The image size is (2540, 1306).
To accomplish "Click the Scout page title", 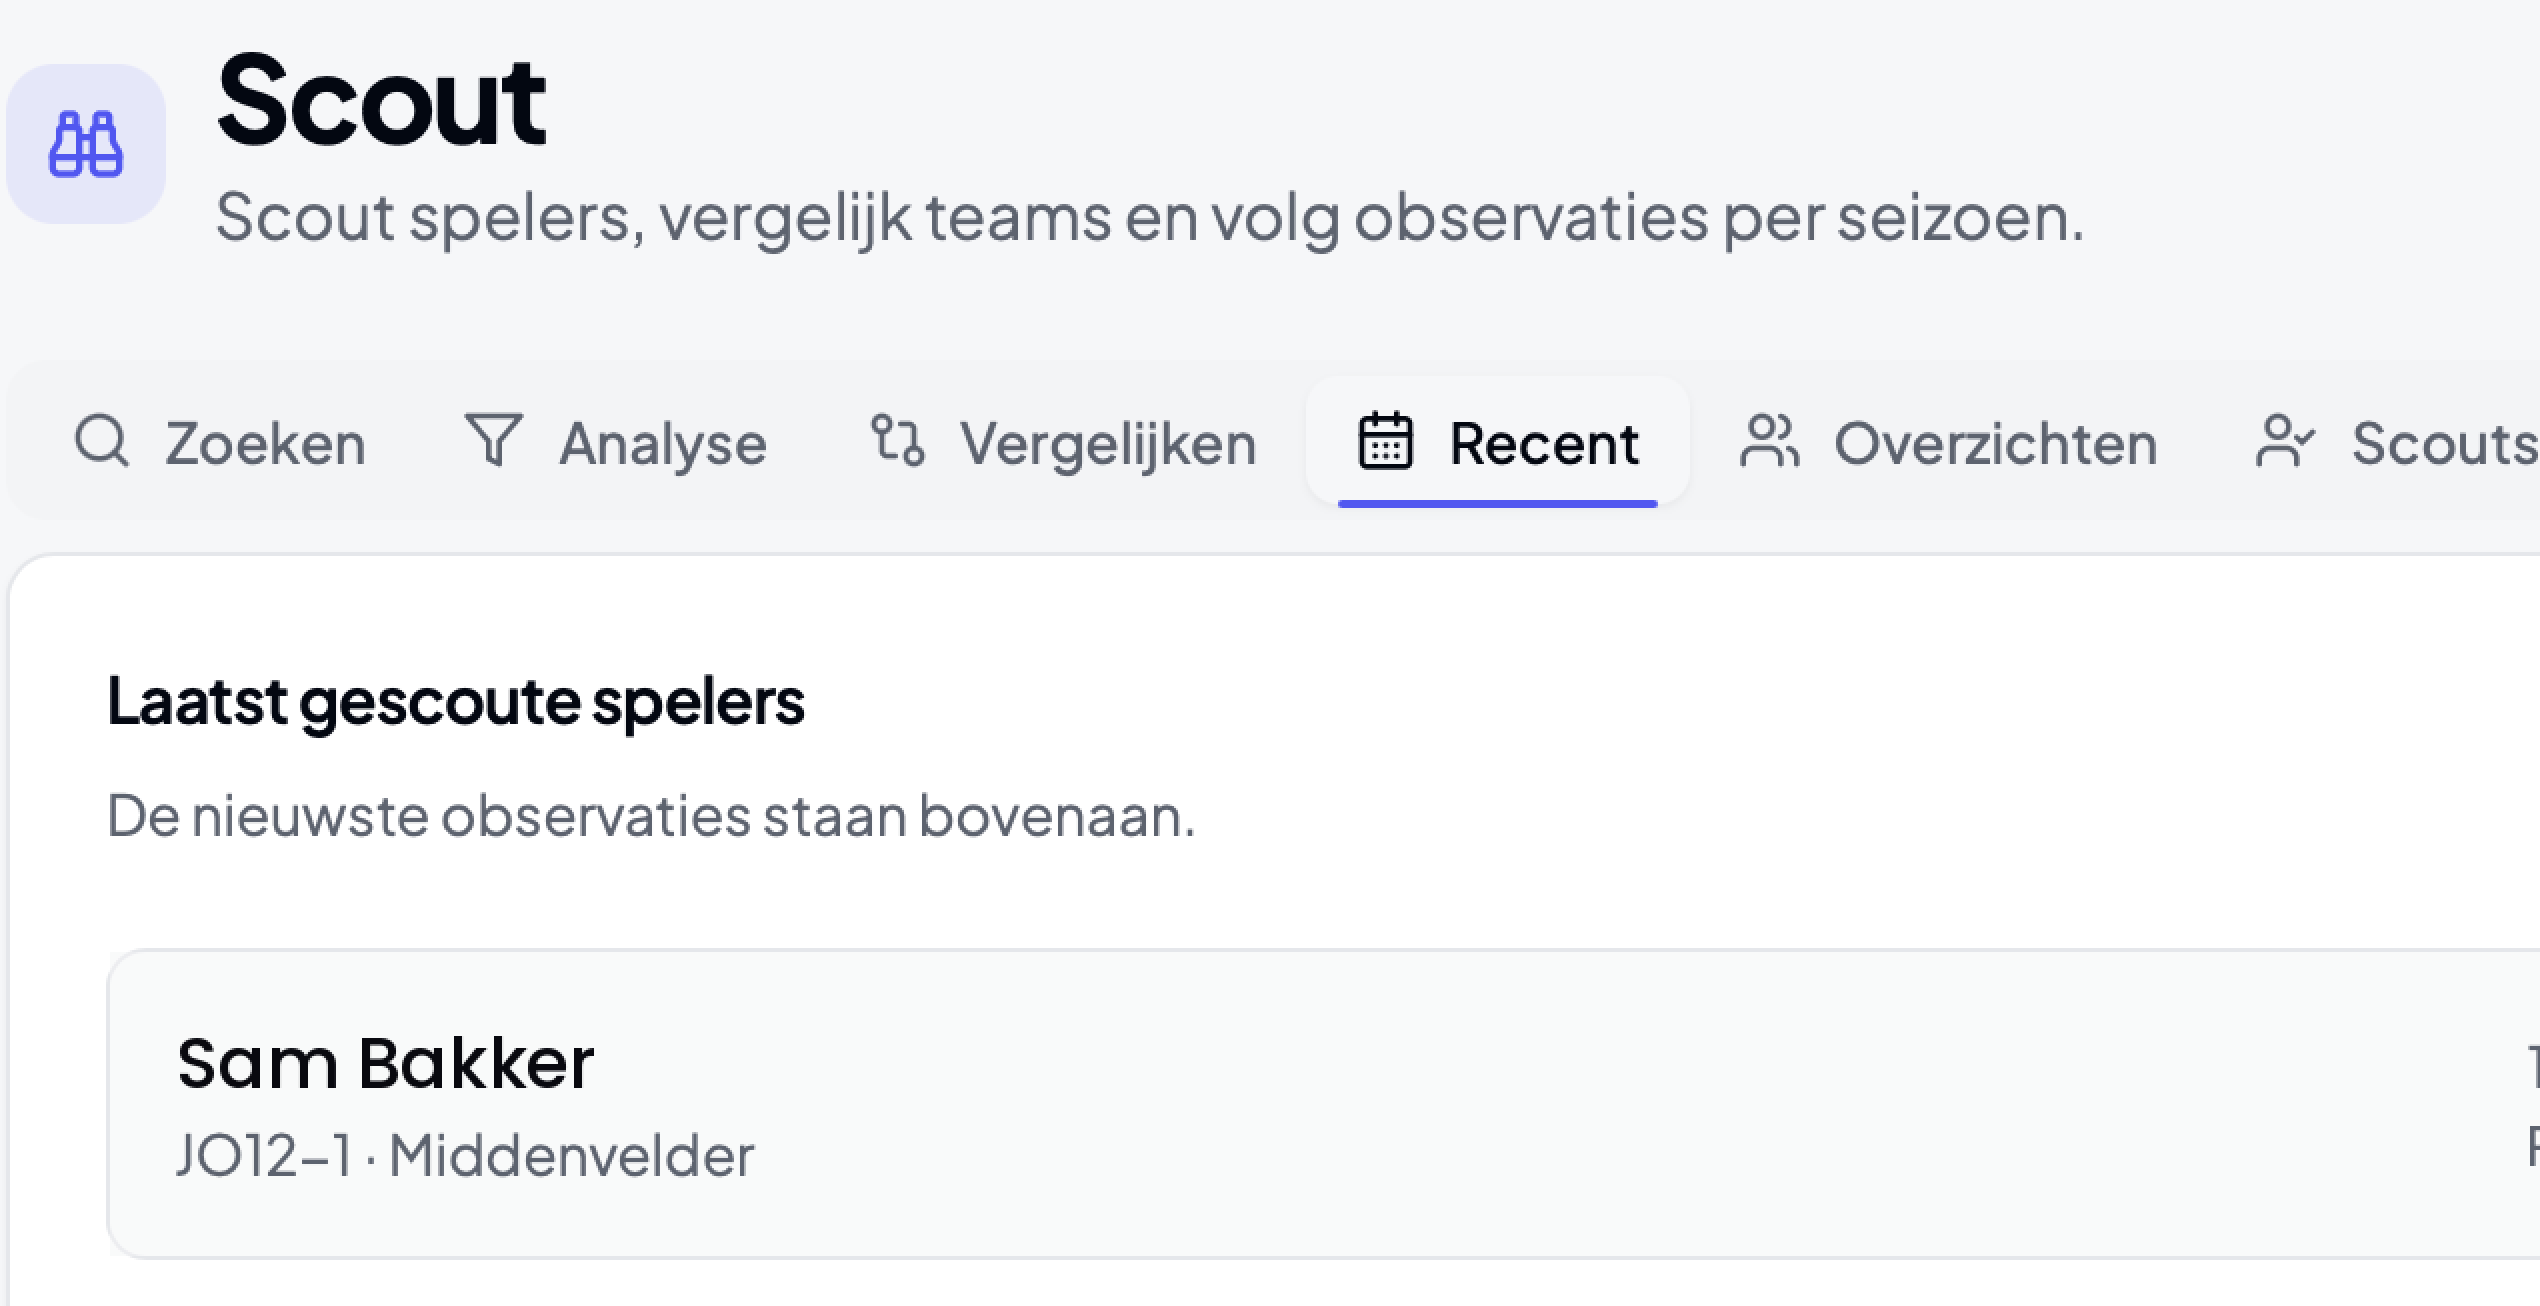I will coord(381,101).
